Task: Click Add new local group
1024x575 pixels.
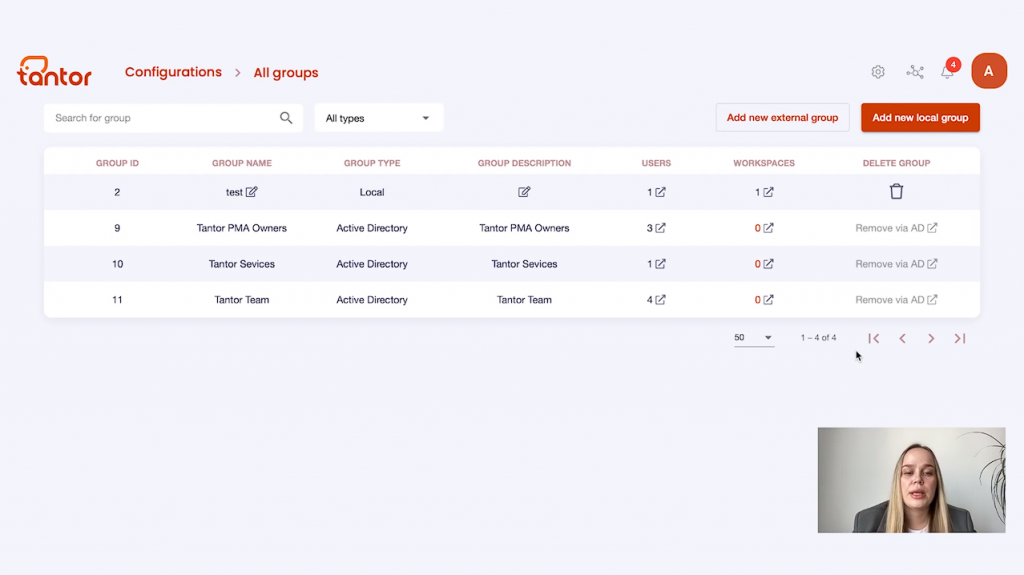Action: tap(920, 118)
